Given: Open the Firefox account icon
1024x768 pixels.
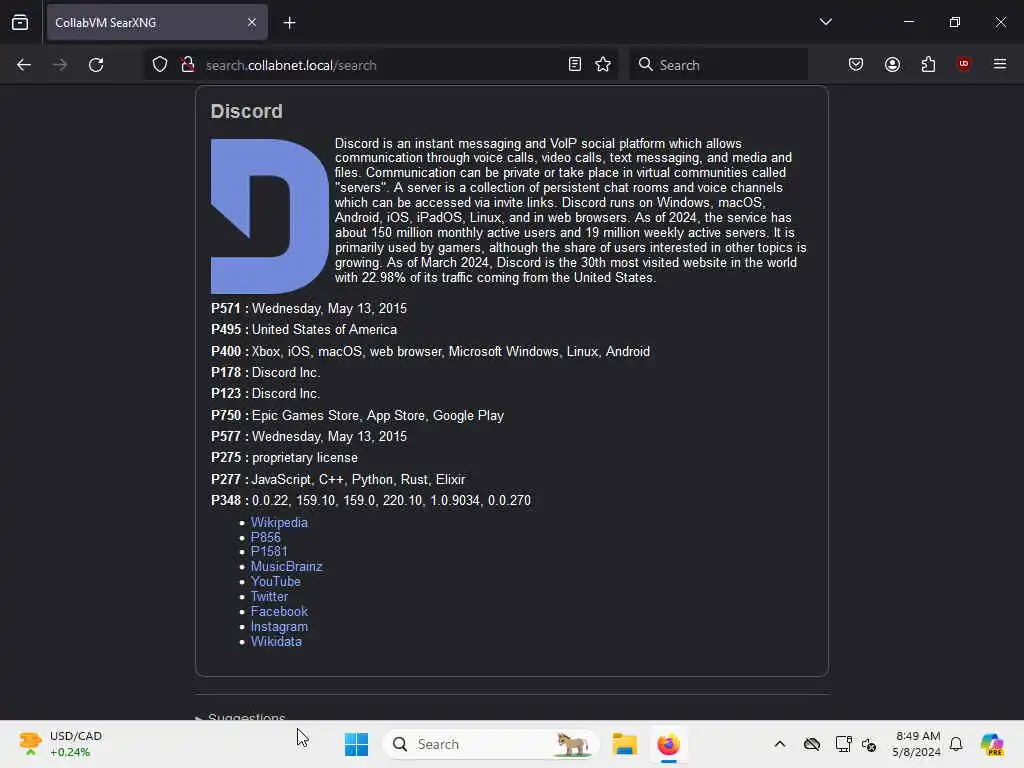Looking at the screenshot, I should (892, 64).
